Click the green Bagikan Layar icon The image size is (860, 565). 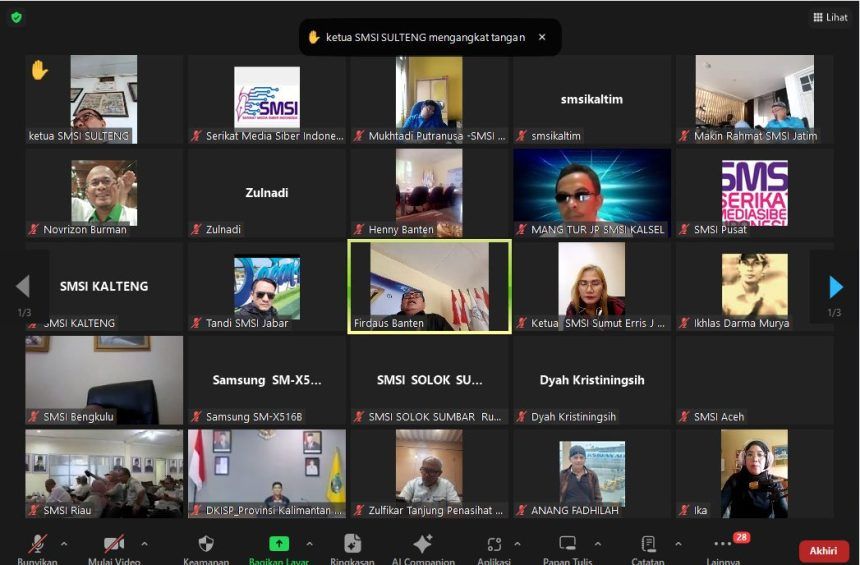click(279, 544)
